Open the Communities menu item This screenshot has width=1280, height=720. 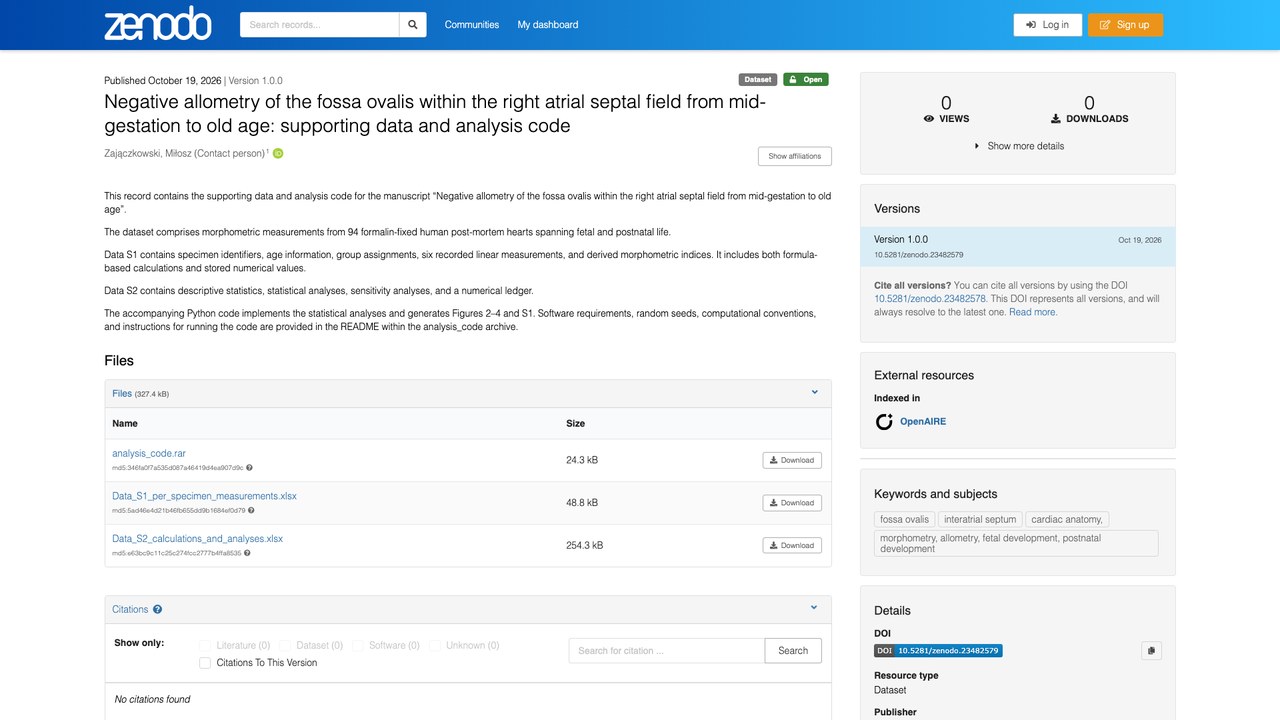click(472, 25)
